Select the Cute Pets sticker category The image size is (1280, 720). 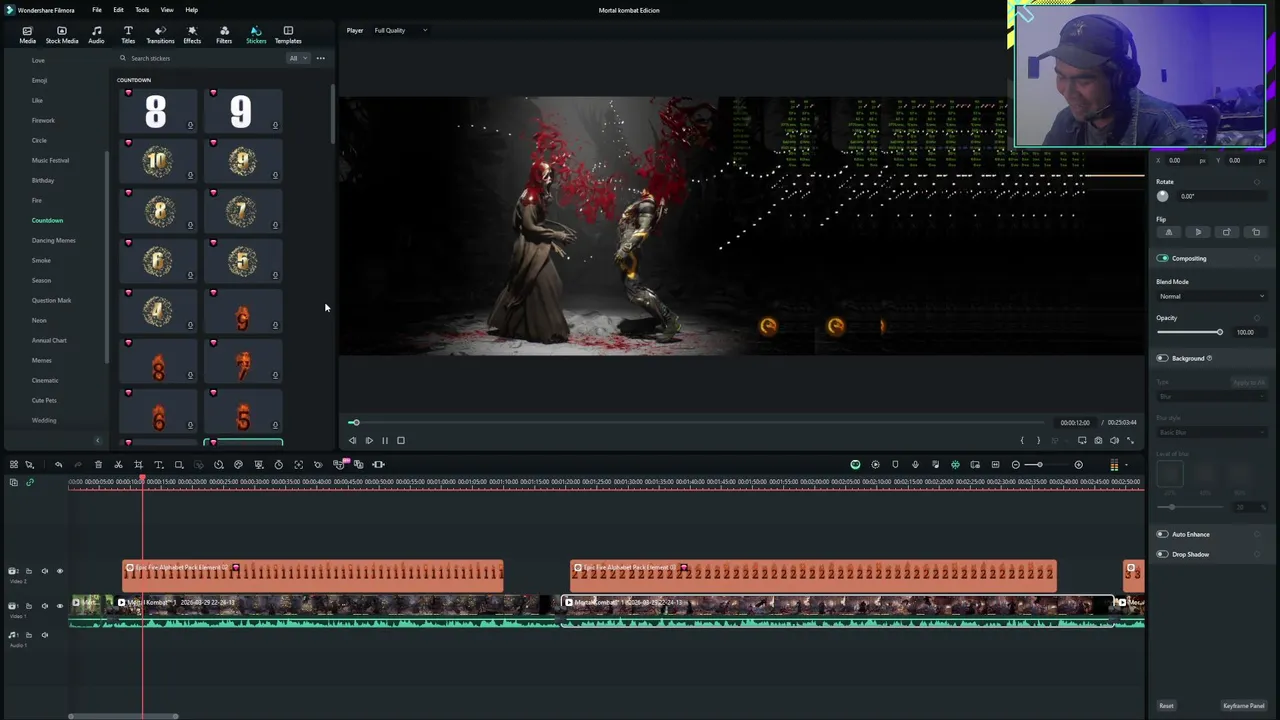pos(44,400)
